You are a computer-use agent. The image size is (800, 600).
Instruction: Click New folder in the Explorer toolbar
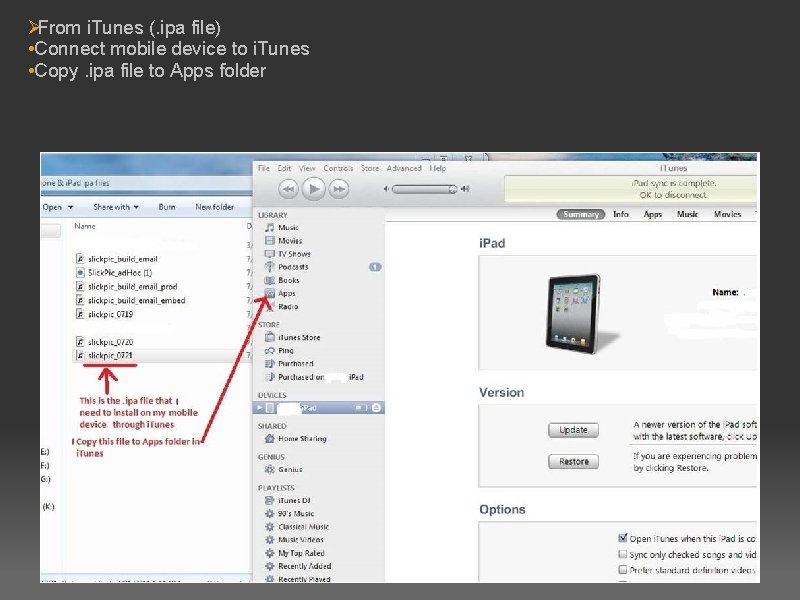pos(214,207)
